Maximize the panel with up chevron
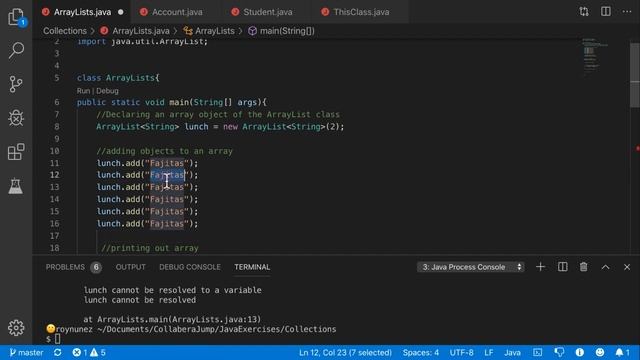640x360 pixels. [x=605, y=267]
